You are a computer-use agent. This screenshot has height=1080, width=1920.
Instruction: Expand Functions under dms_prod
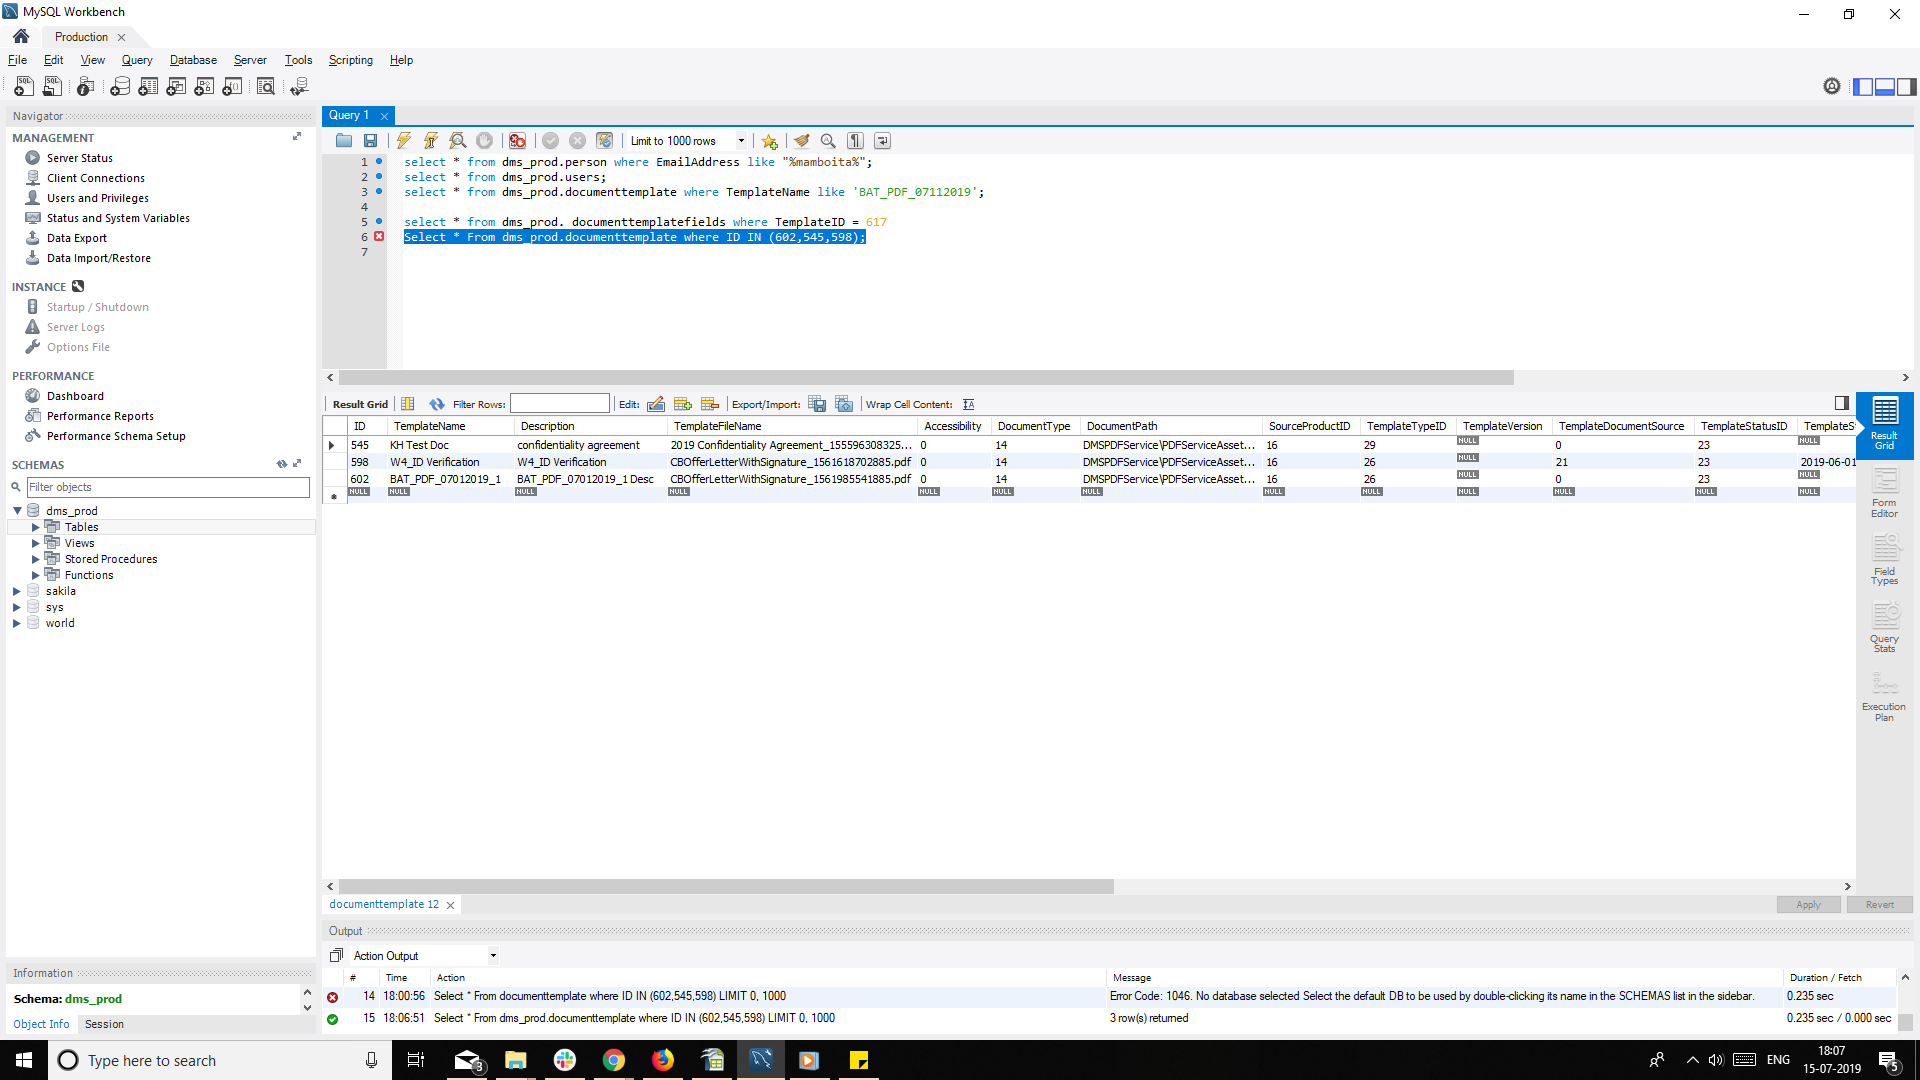[36, 575]
